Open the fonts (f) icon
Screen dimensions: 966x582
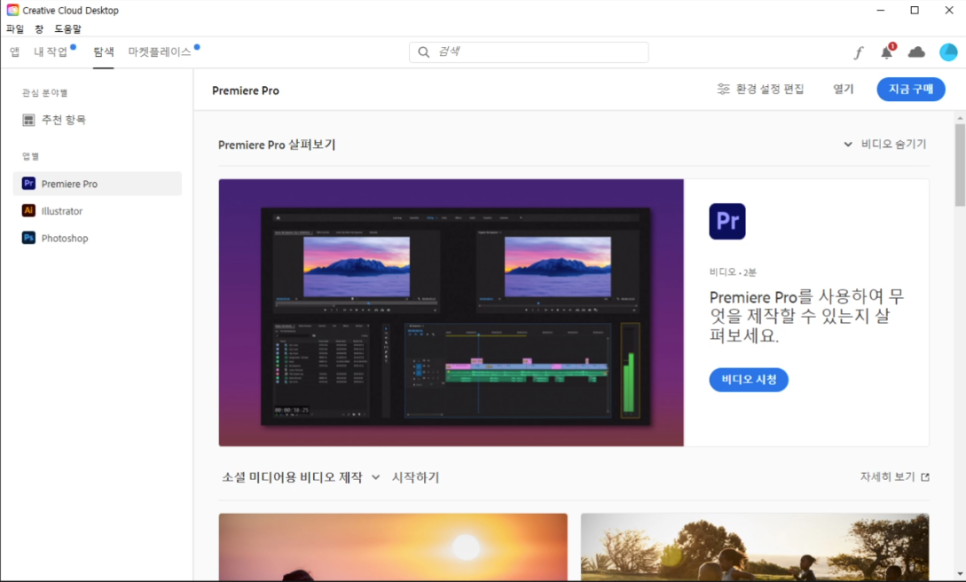[x=858, y=53]
